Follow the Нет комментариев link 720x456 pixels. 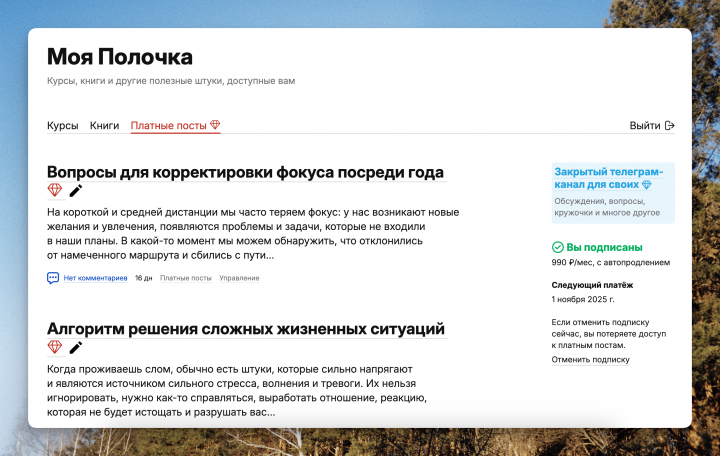(95, 278)
